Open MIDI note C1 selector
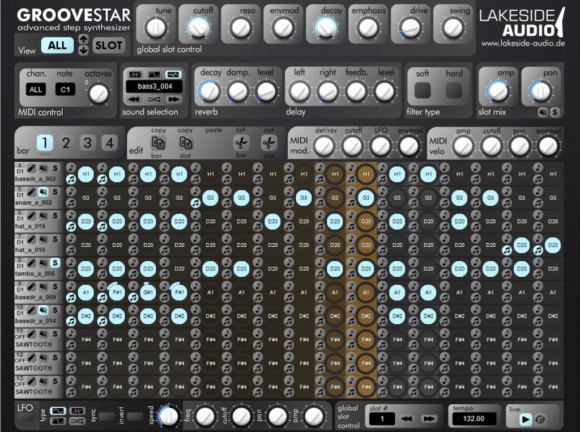 point(65,89)
